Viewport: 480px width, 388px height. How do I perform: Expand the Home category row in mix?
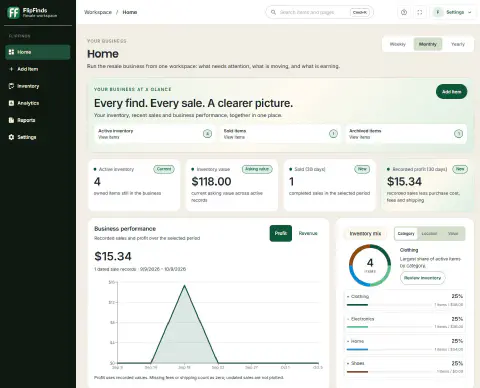(405, 345)
